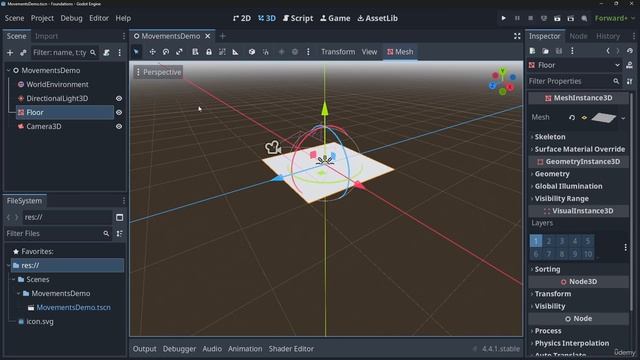Attach a script to the selected node
The height and width of the screenshot is (360, 640).
pyautogui.click(x=106, y=53)
